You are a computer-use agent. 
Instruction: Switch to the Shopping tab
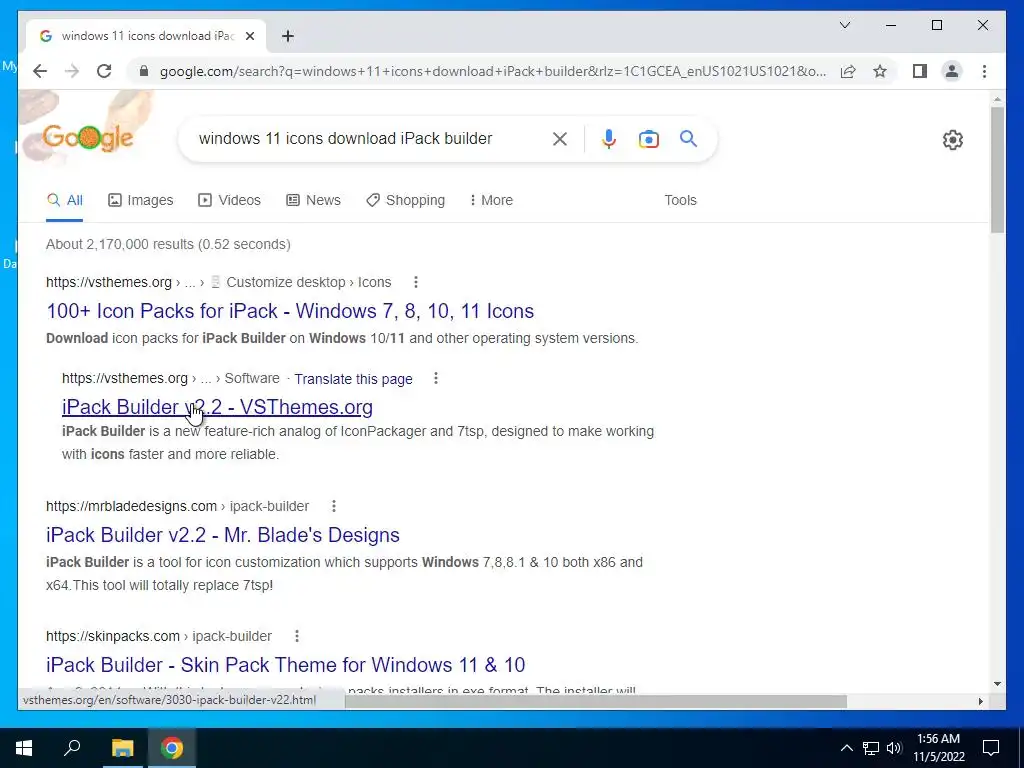406,200
